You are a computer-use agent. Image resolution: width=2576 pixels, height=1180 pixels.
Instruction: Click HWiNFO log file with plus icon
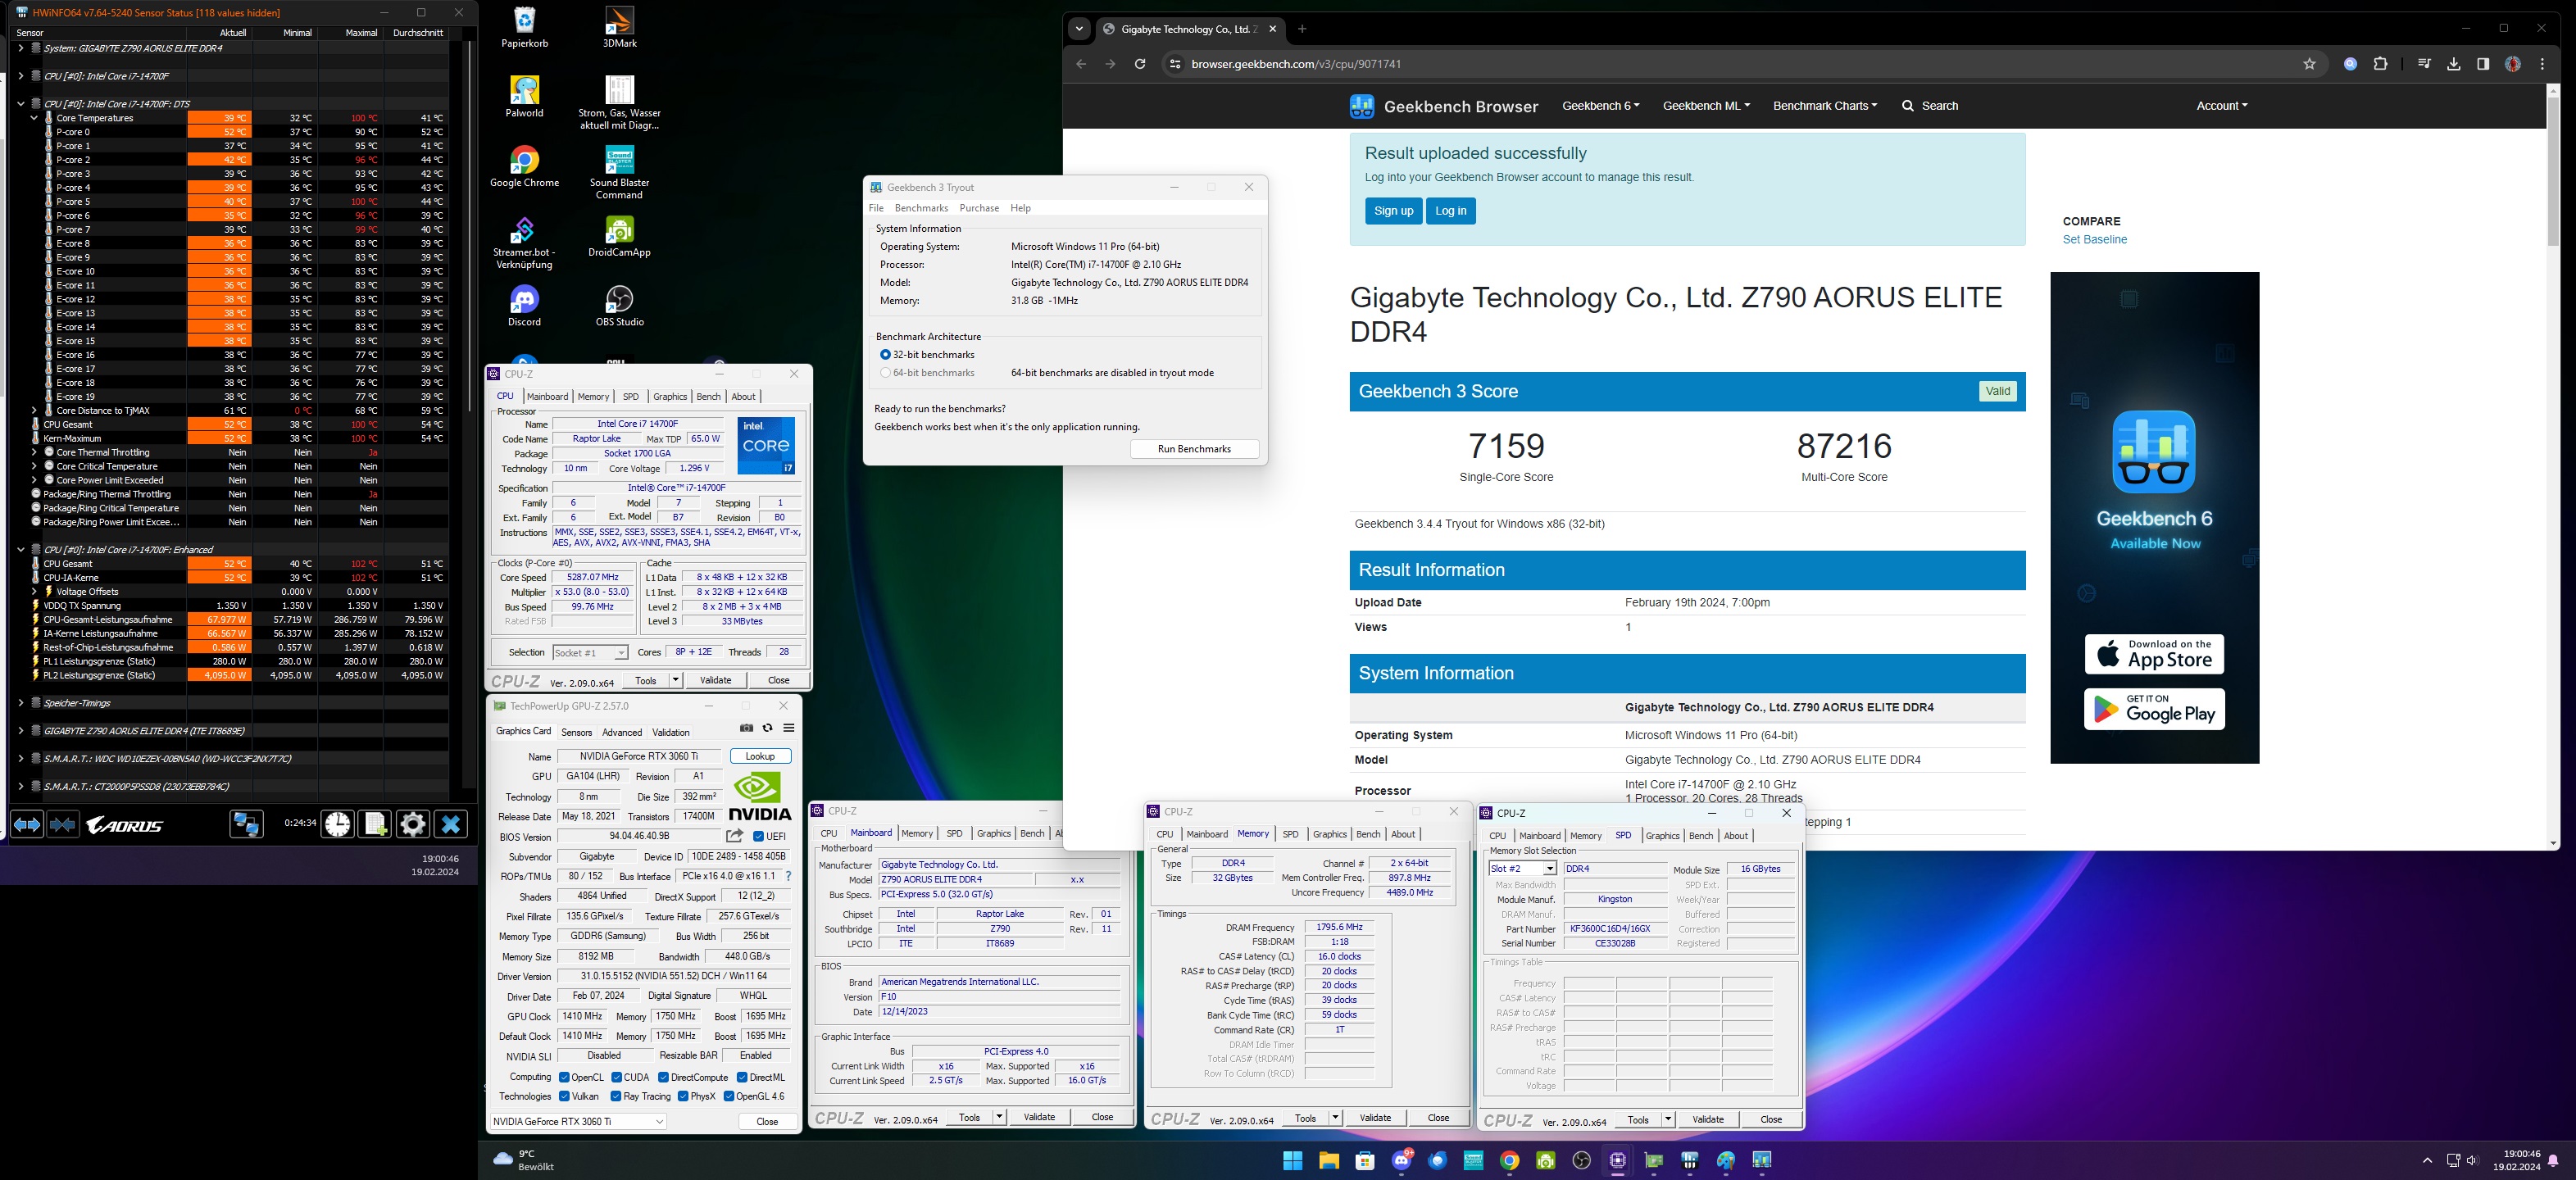click(375, 824)
